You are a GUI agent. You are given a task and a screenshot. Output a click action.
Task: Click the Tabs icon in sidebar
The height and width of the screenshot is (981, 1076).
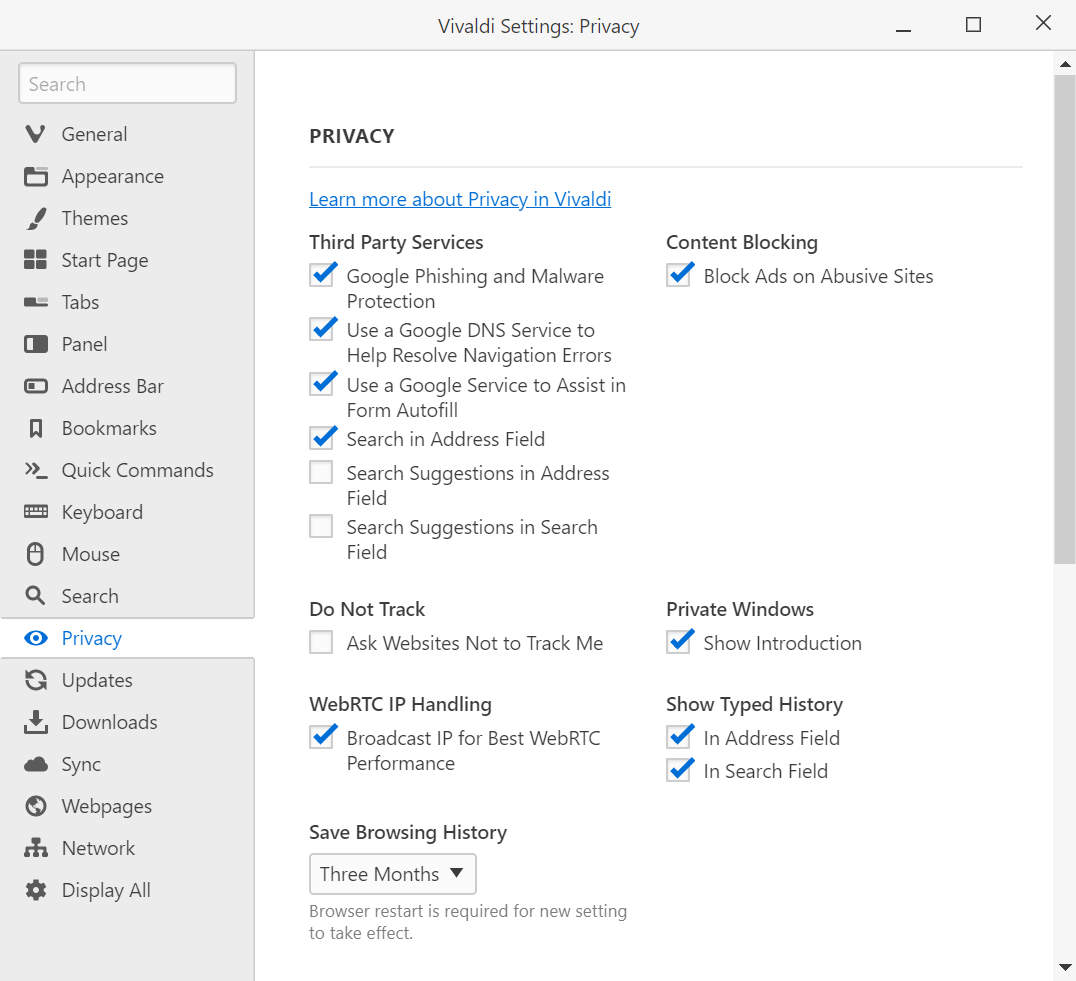pos(36,302)
